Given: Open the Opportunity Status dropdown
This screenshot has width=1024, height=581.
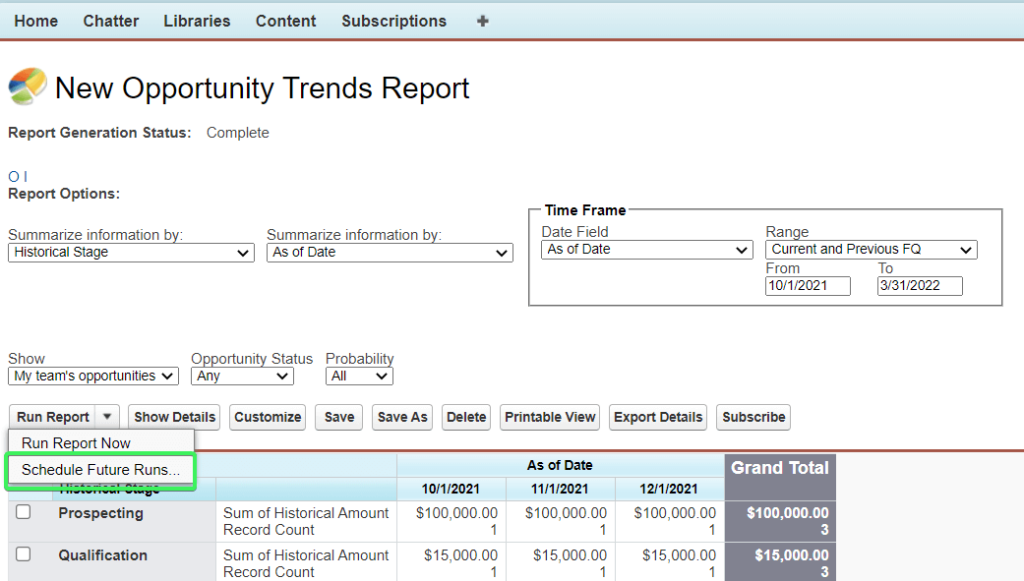Looking at the screenshot, I should tap(242, 376).
